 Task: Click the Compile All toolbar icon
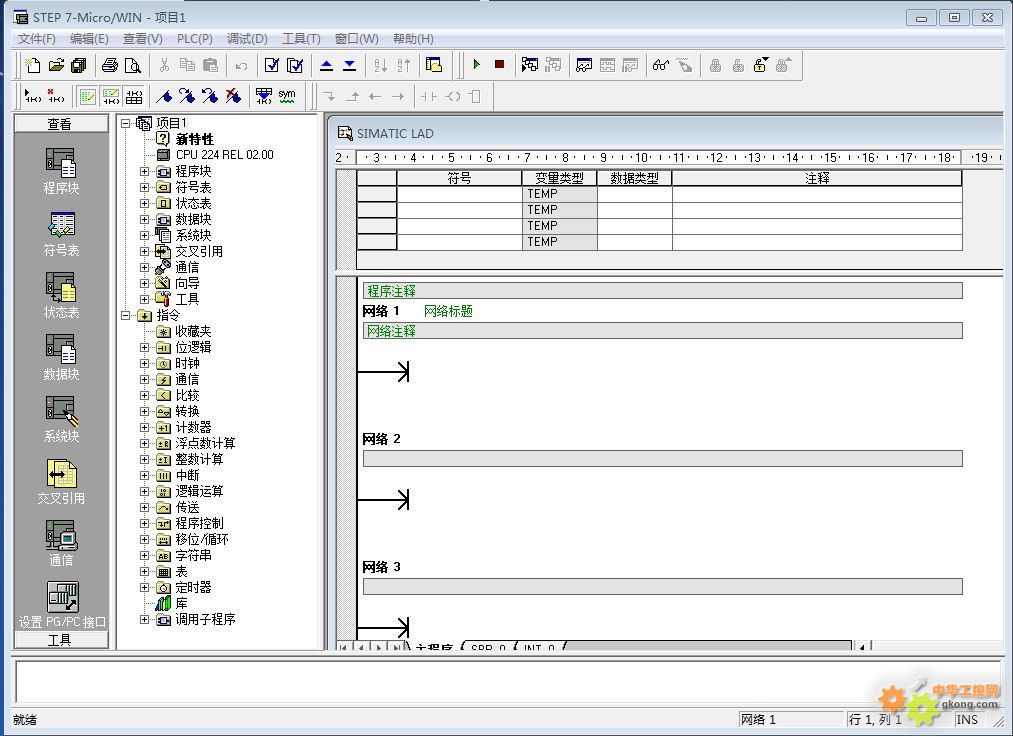coord(295,65)
